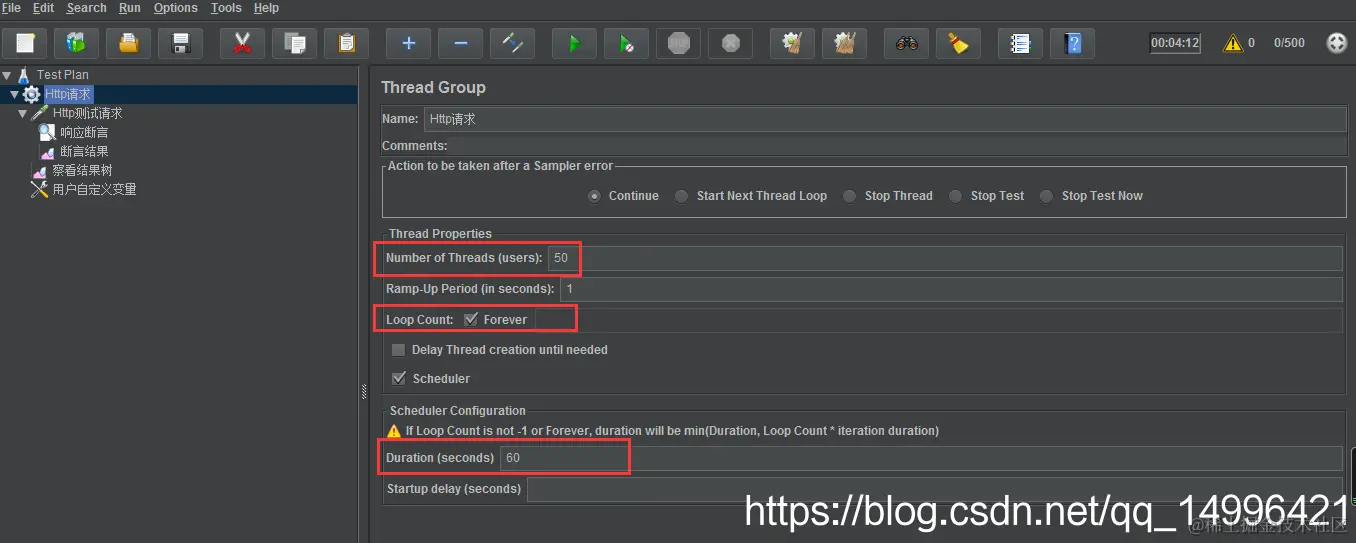Image resolution: width=1356 pixels, height=543 pixels.
Task: Choose Stop Test radio option
Action: click(x=955, y=196)
